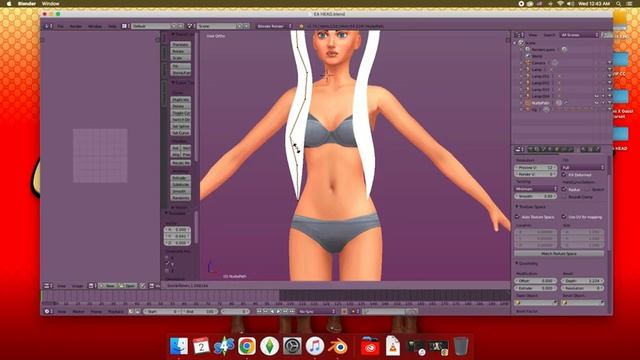Click the scene icon beside Scene field
Image resolution: width=640 pixels, height=360 pixels.
coord(190,26)
